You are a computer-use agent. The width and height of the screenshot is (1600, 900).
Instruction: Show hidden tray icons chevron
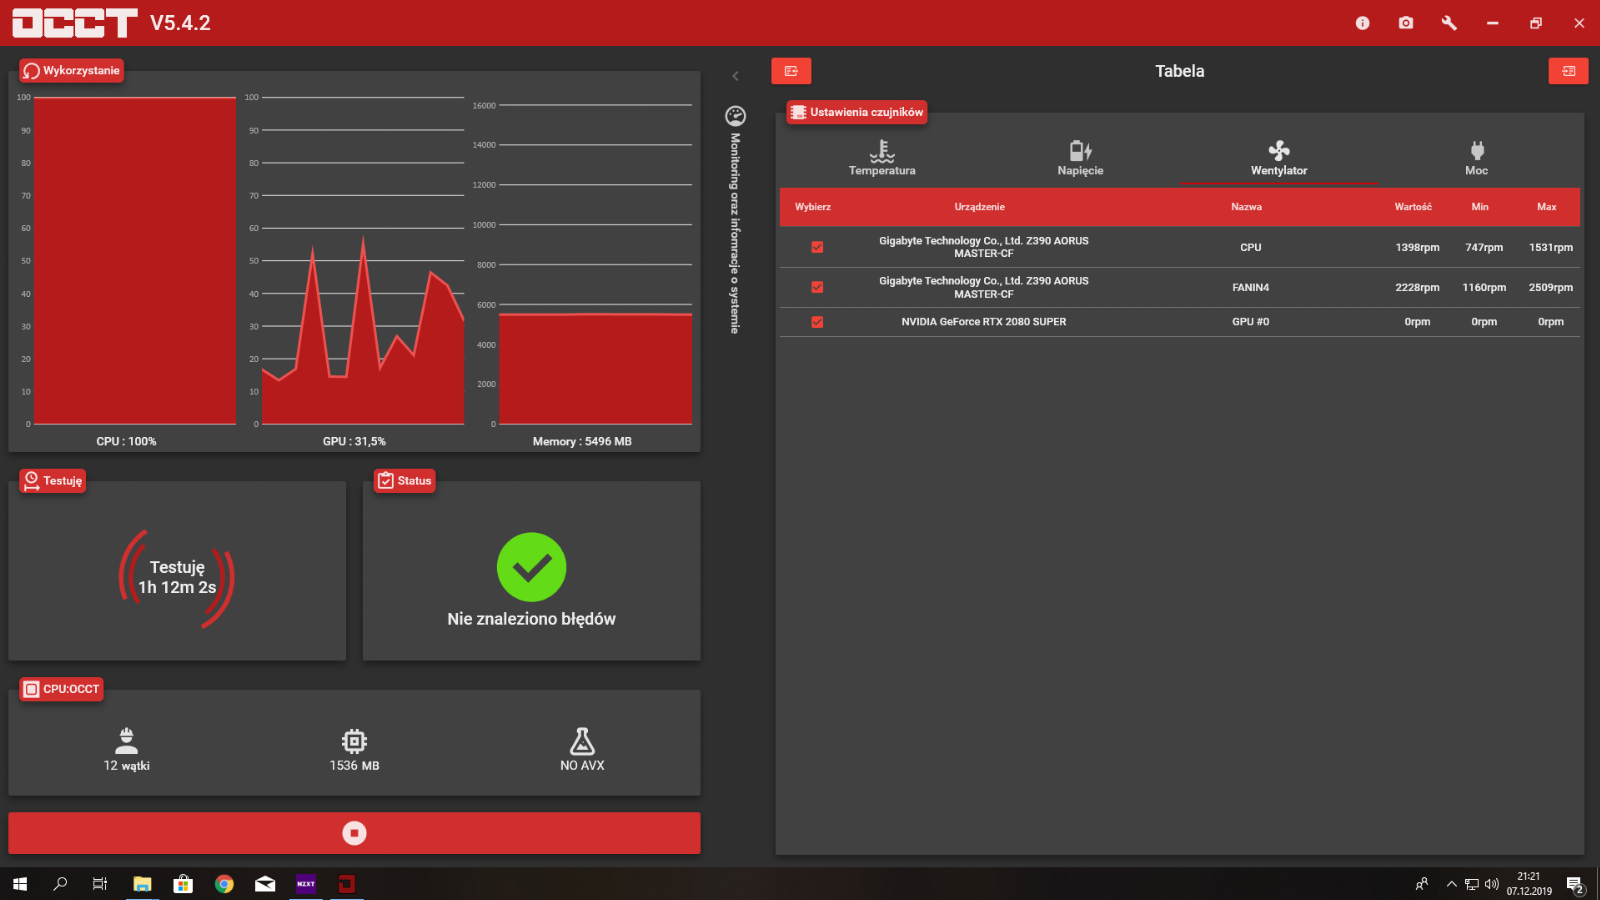(x=1452, y=884)
